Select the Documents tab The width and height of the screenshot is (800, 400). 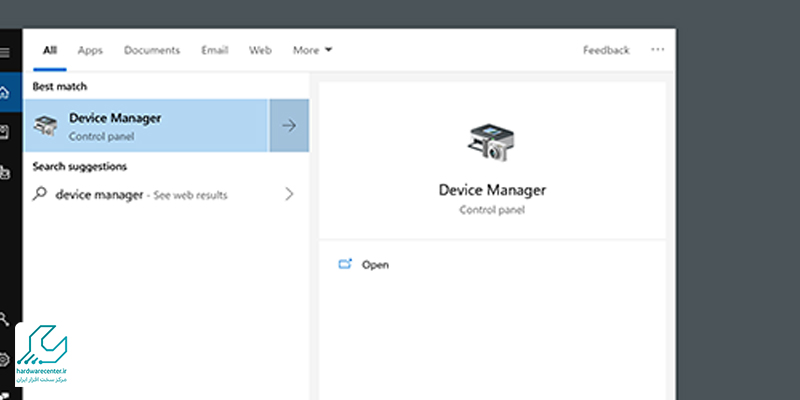coord(152,50)
